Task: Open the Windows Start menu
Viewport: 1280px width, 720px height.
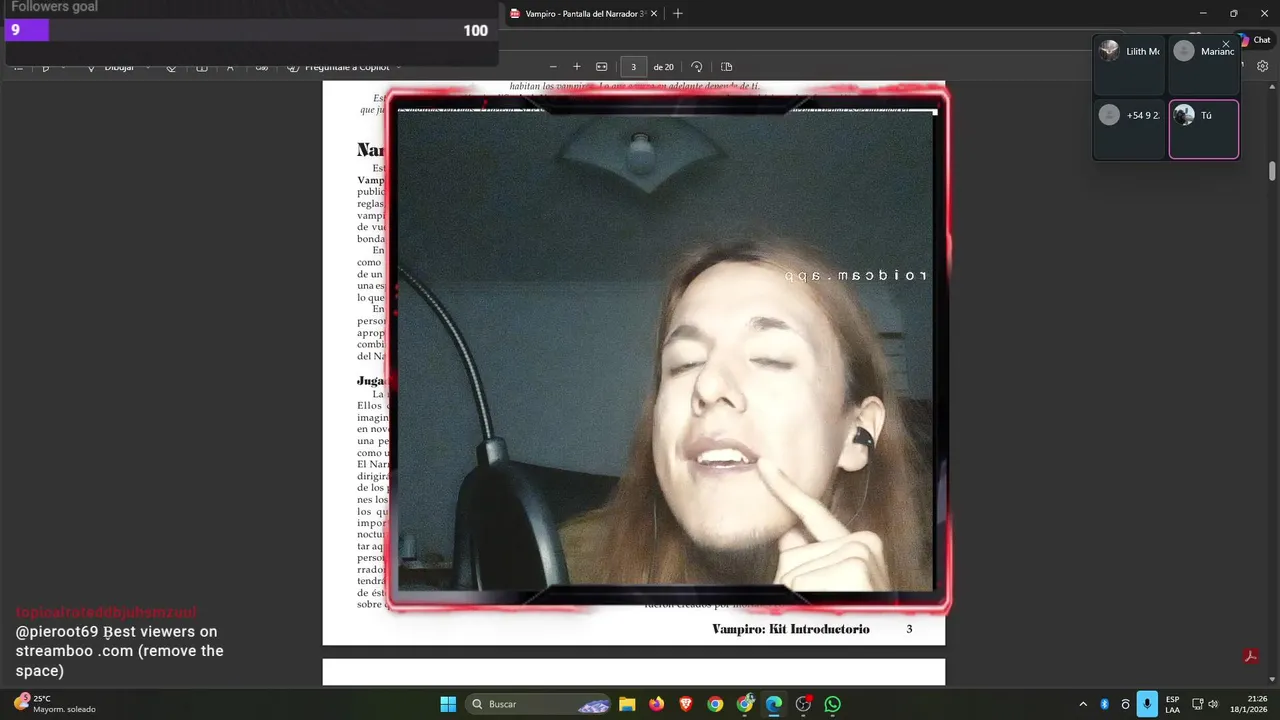Action: tap(448, 704)
